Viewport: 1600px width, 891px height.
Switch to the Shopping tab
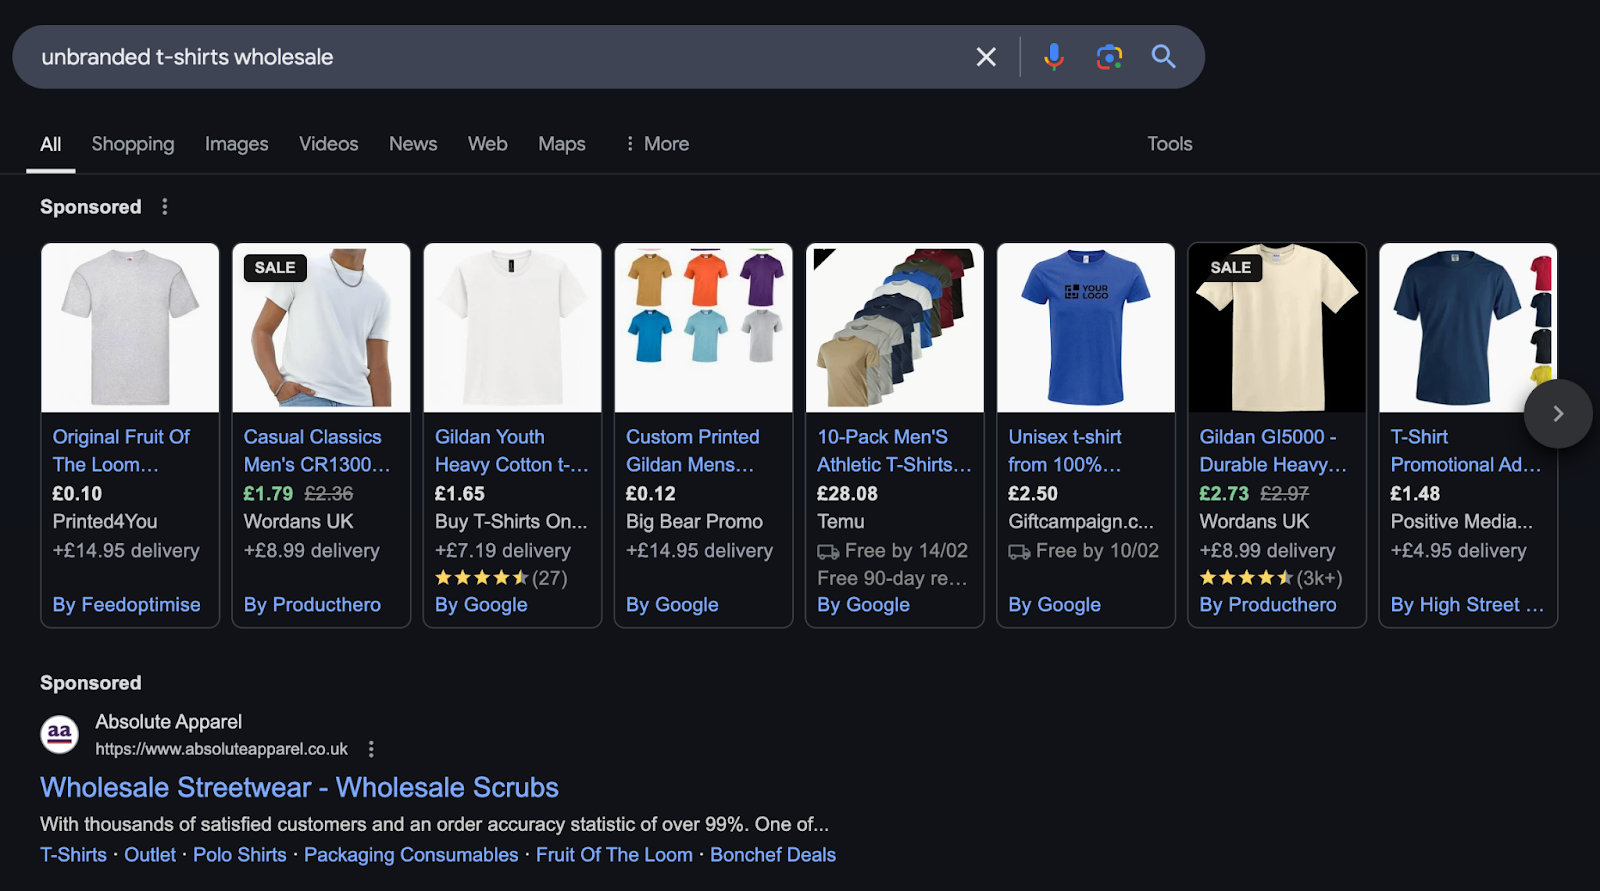coord(133,144)
